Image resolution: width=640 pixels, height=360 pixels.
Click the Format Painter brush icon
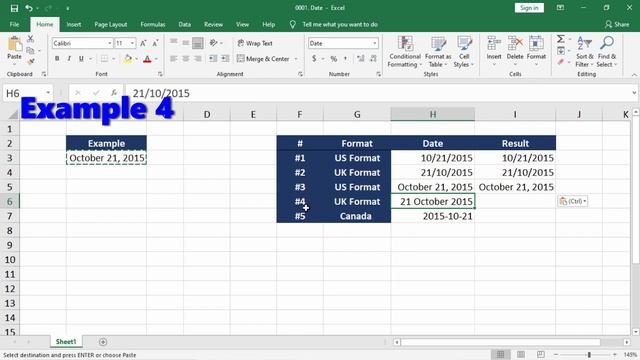pyautogui.click(x=30, y=62)
